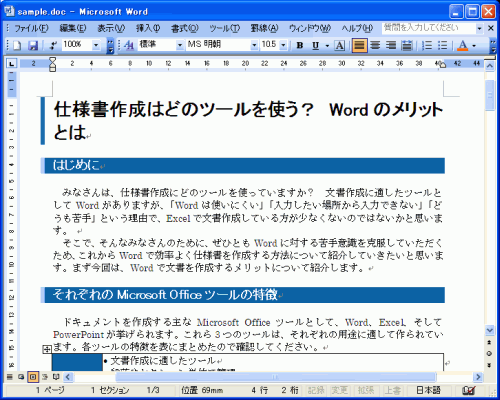The image size is (500, 400).
Task: Save the document with the floppy icon
Action: click(33, 45)
